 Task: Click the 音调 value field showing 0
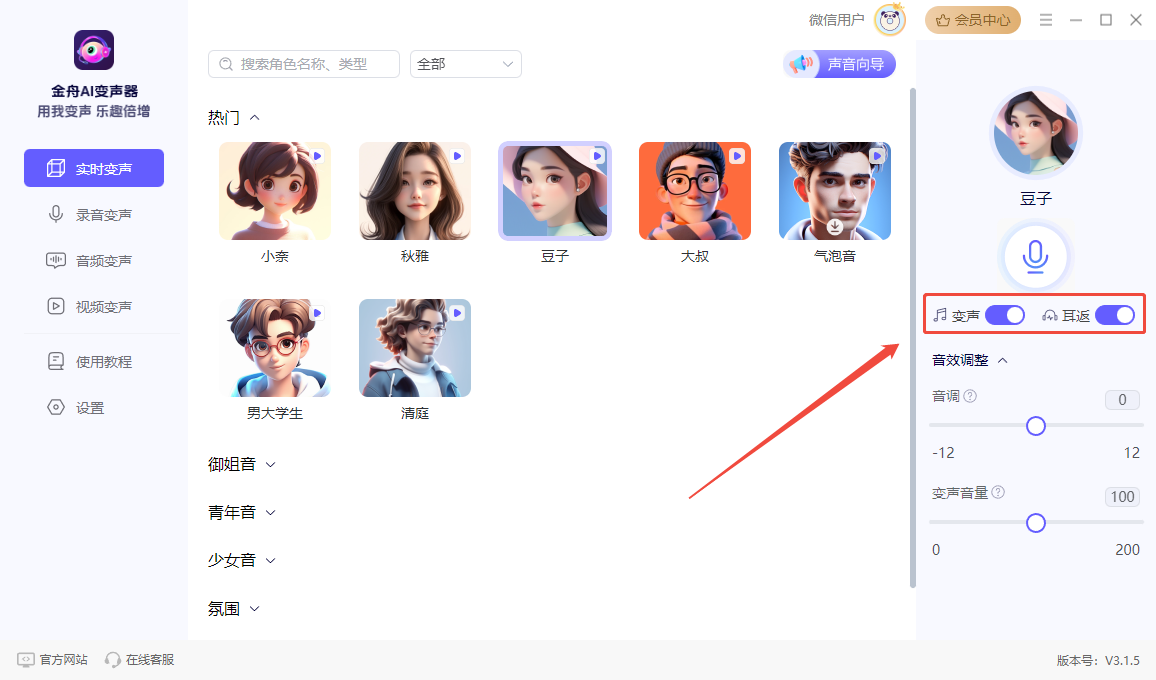[x=1122, y=400]
